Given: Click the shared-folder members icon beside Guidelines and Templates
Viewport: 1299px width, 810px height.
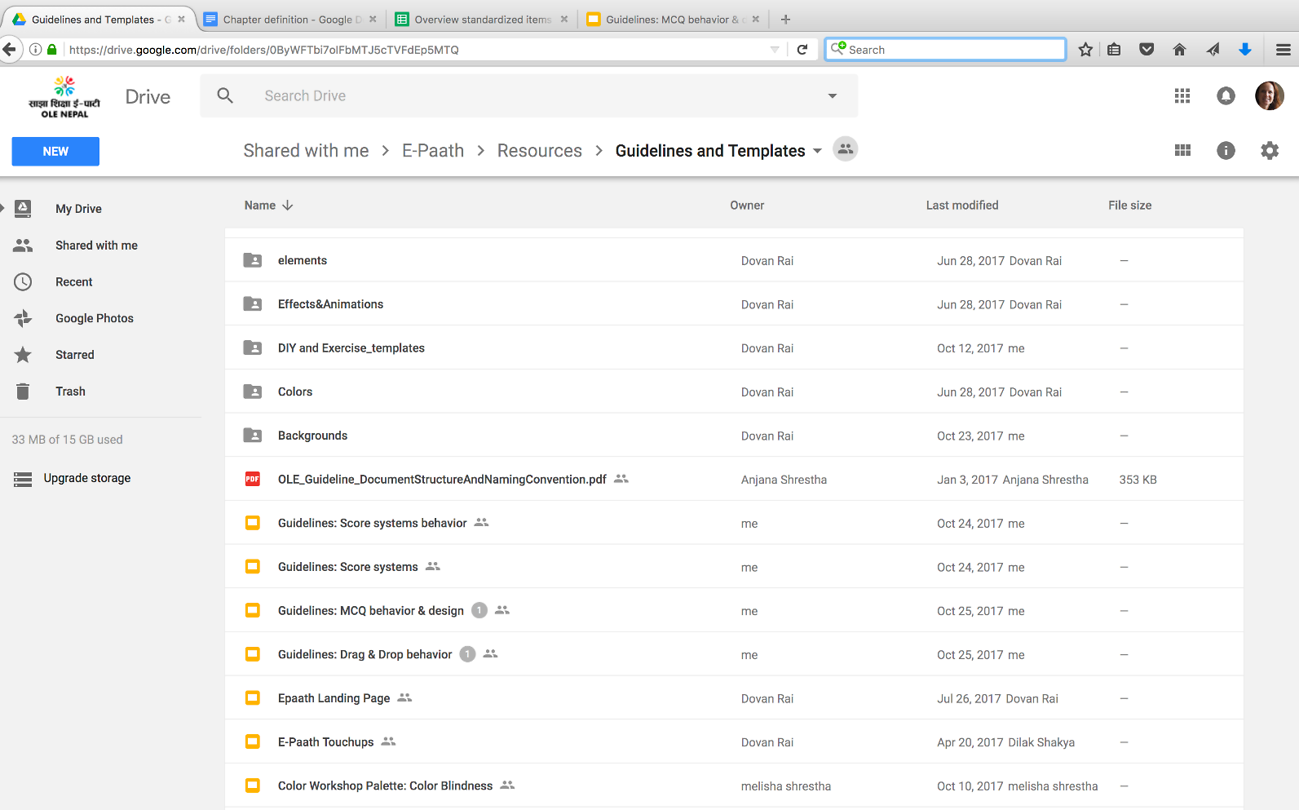Looking at the screenshot, I should pyautogui.click(x=845, y=150).
